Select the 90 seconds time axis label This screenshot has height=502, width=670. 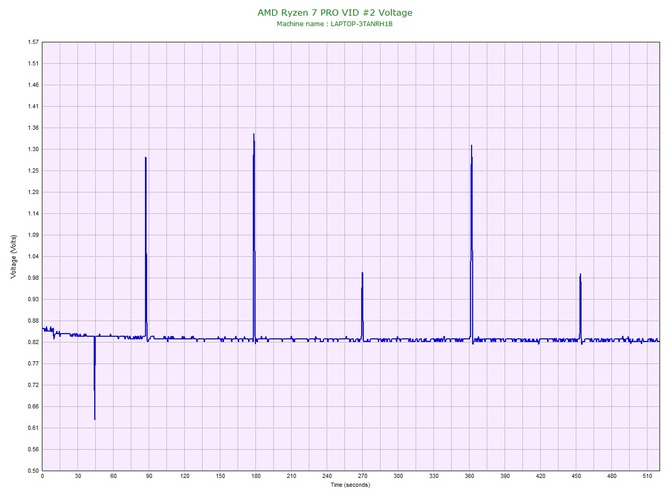149,476
